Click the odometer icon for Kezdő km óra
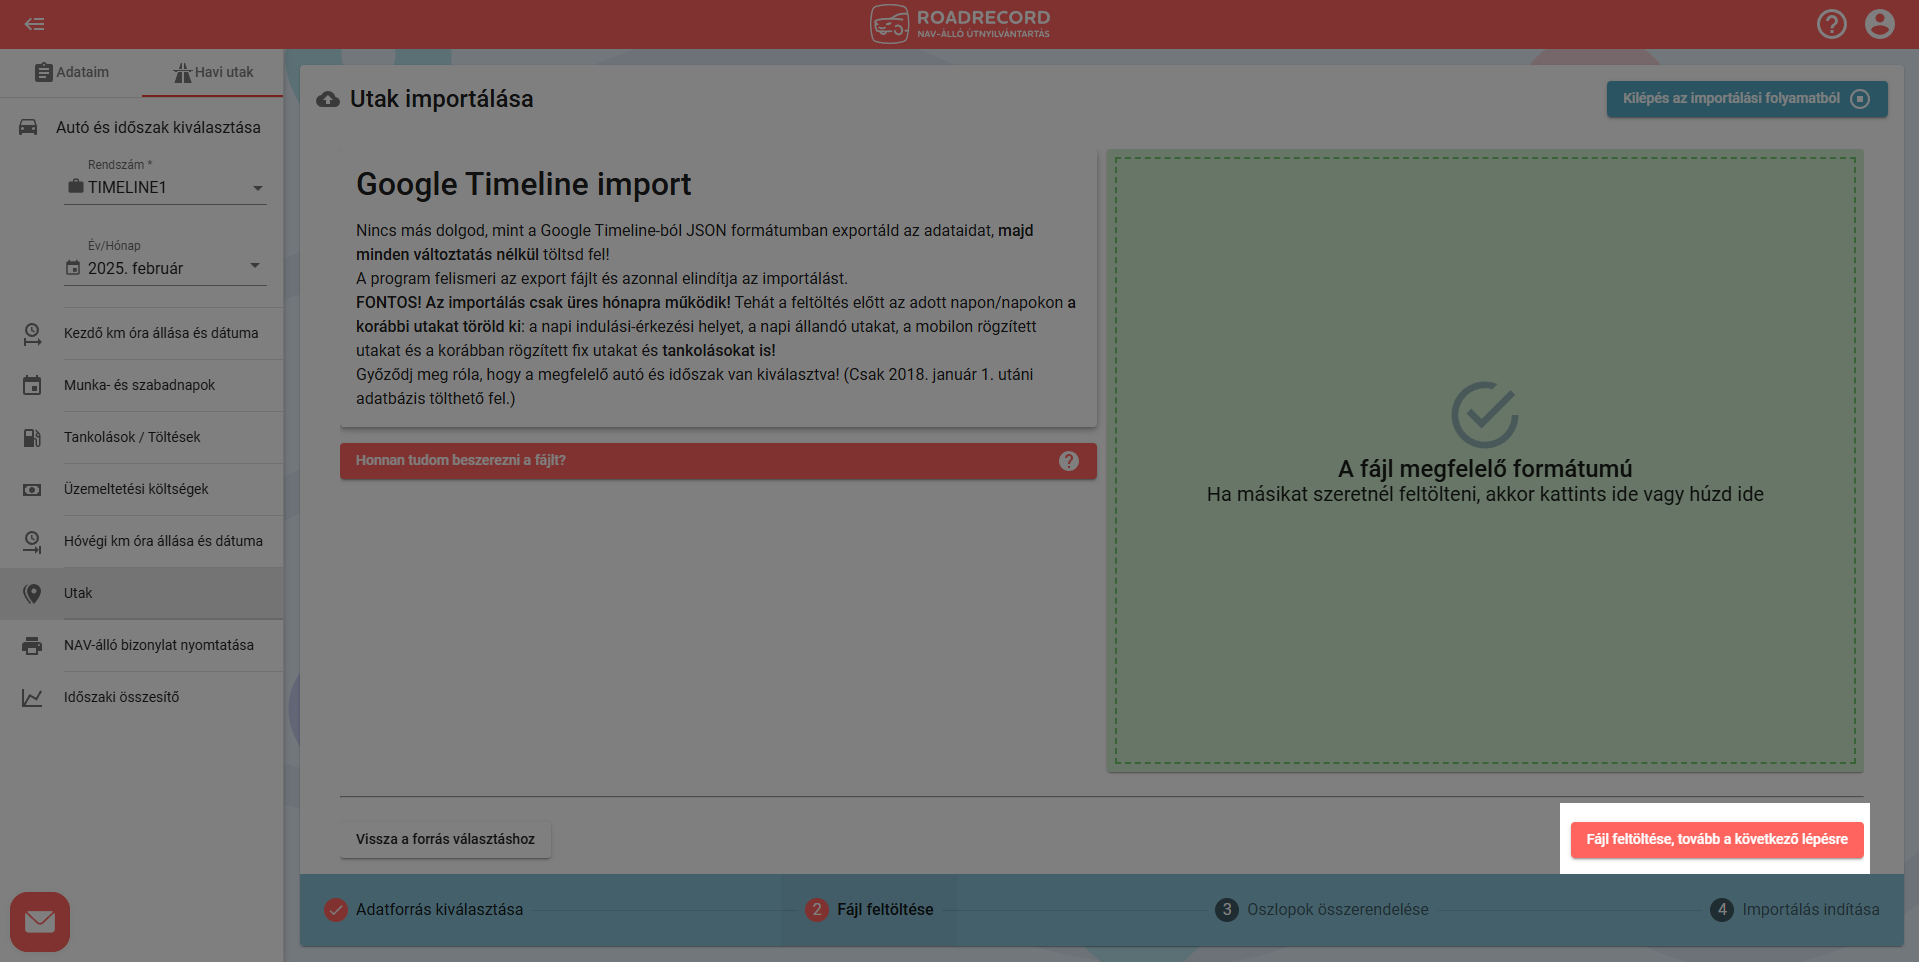Viewport: 1919px width, 962px height. (32, 334)
